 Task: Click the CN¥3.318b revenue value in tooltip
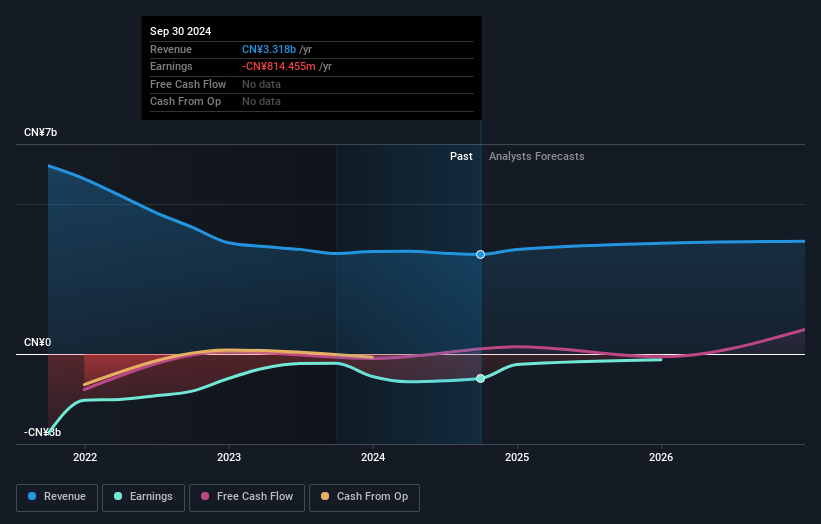coord(269,49)
